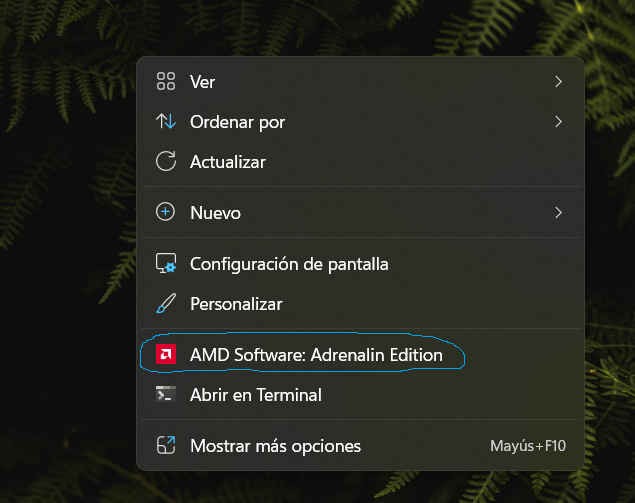
Task: Click the paintbrush Personalizar icon
Action: 166,304
